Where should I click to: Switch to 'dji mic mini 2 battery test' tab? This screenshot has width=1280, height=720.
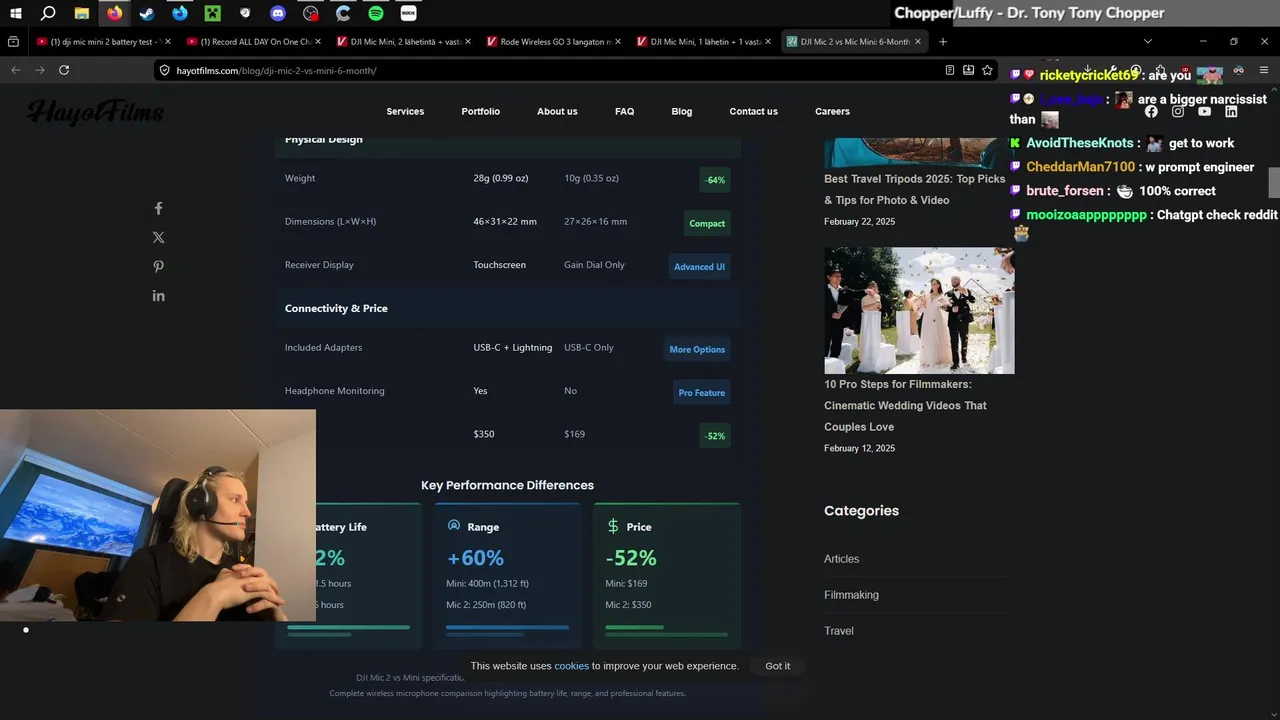104,42
